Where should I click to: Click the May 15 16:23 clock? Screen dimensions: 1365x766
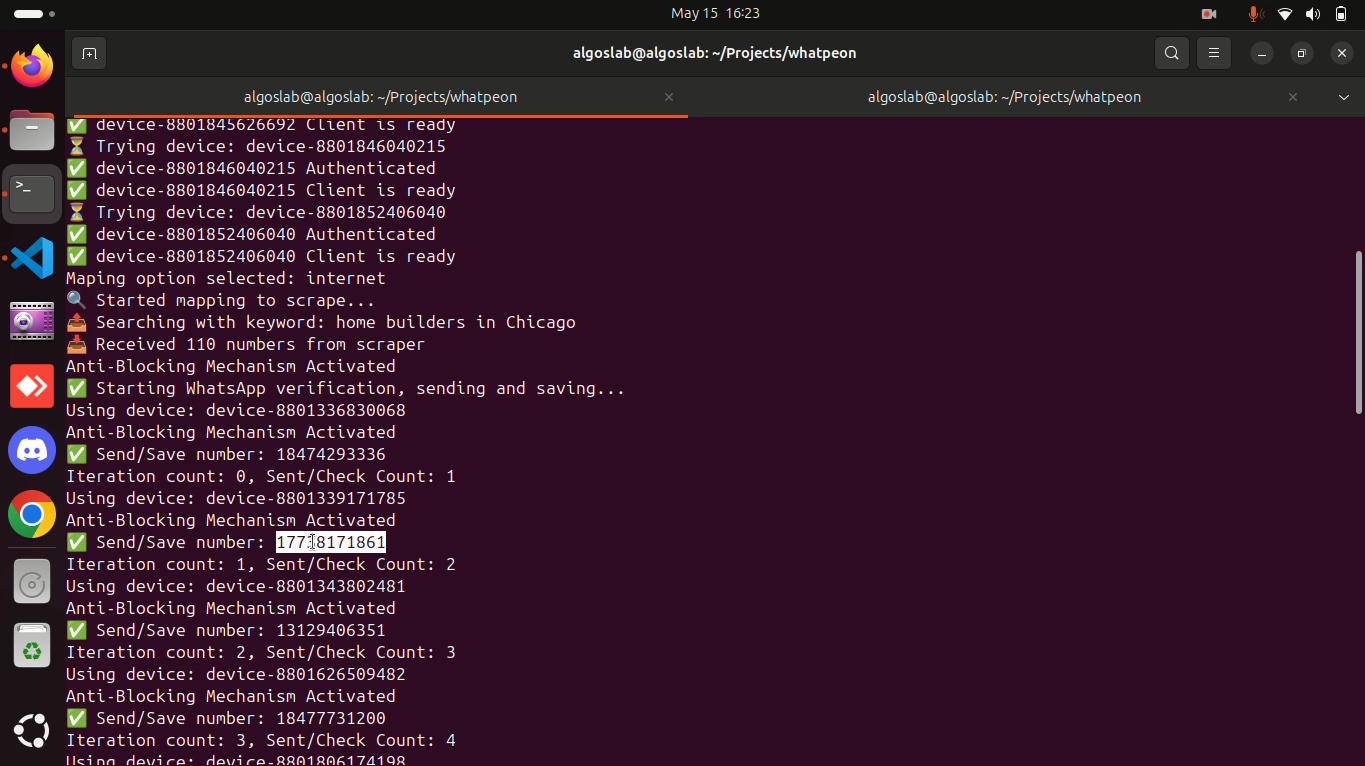pyautogui.click(x=715, y=13)
